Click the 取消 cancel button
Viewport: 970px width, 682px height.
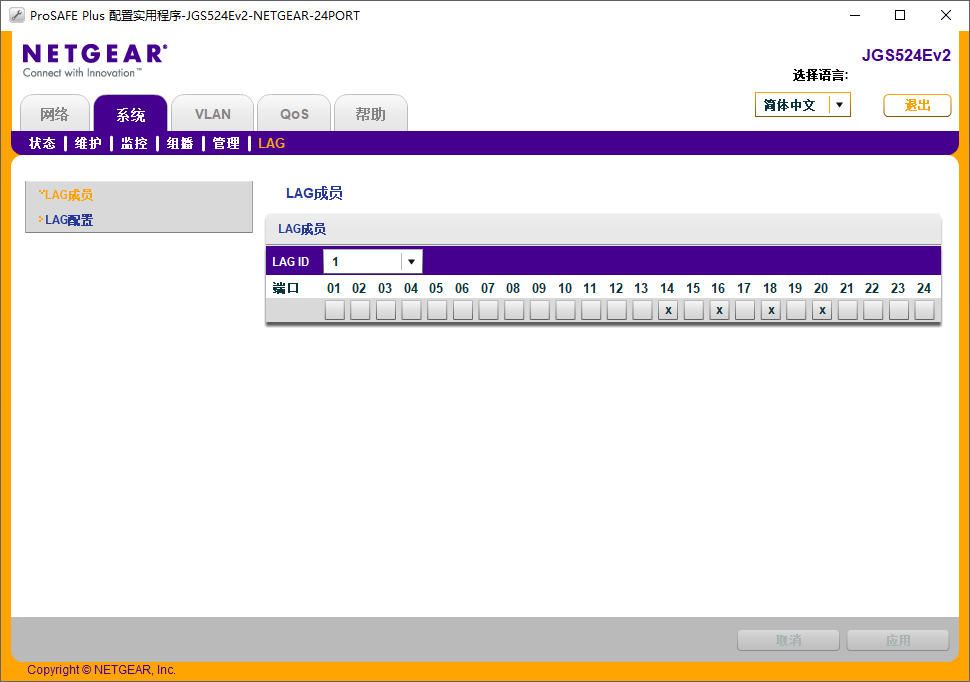tap(789, 640)
